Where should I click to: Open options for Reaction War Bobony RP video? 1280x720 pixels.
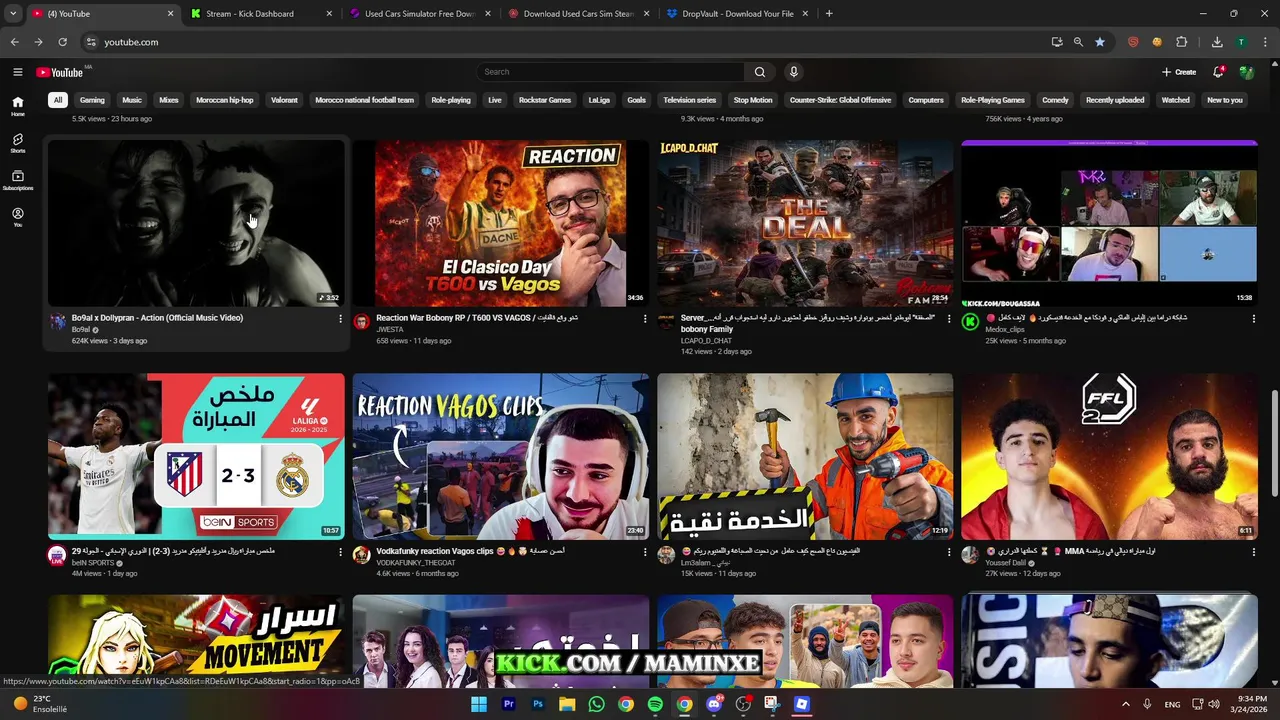(x=645, y=319)
